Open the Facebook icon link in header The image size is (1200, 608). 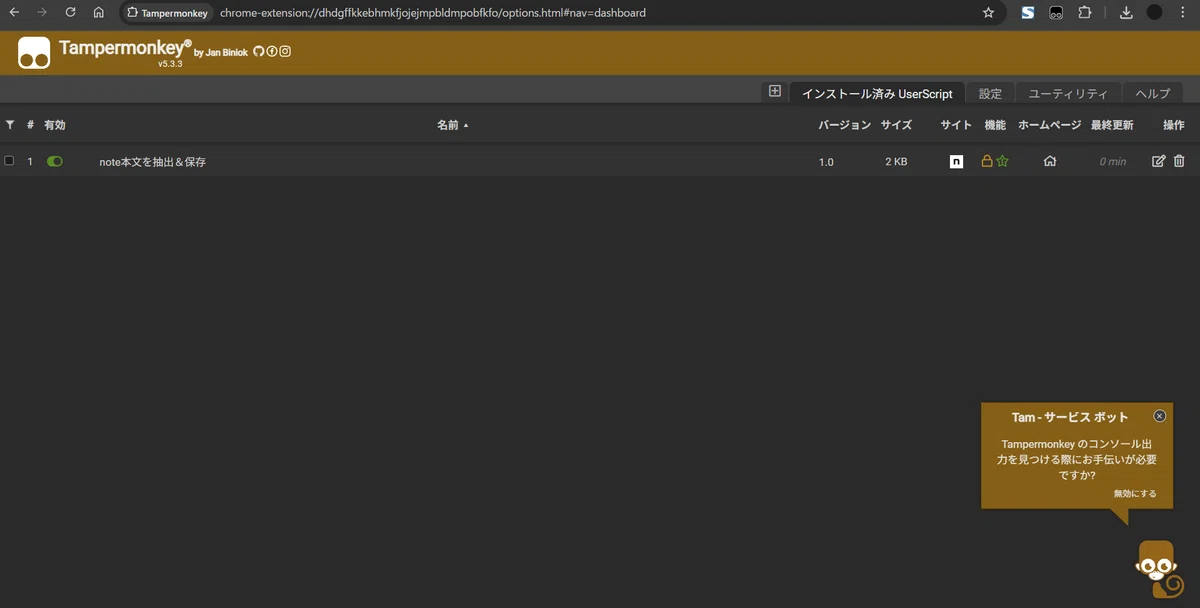[x=272, y=52]
